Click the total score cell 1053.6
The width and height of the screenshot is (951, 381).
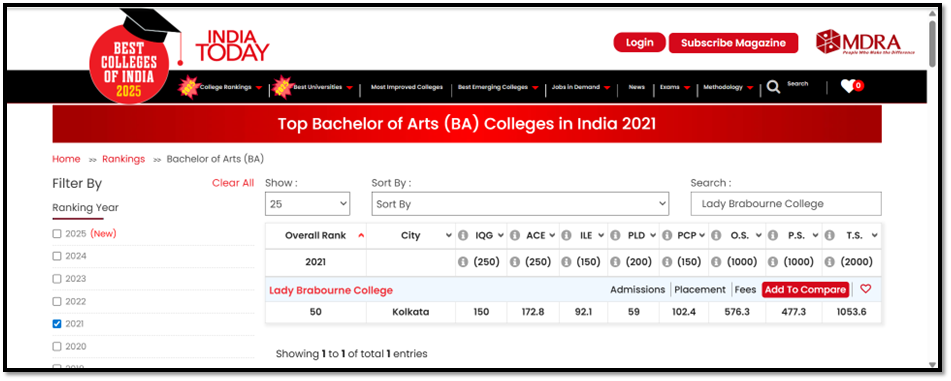(851, 312)
